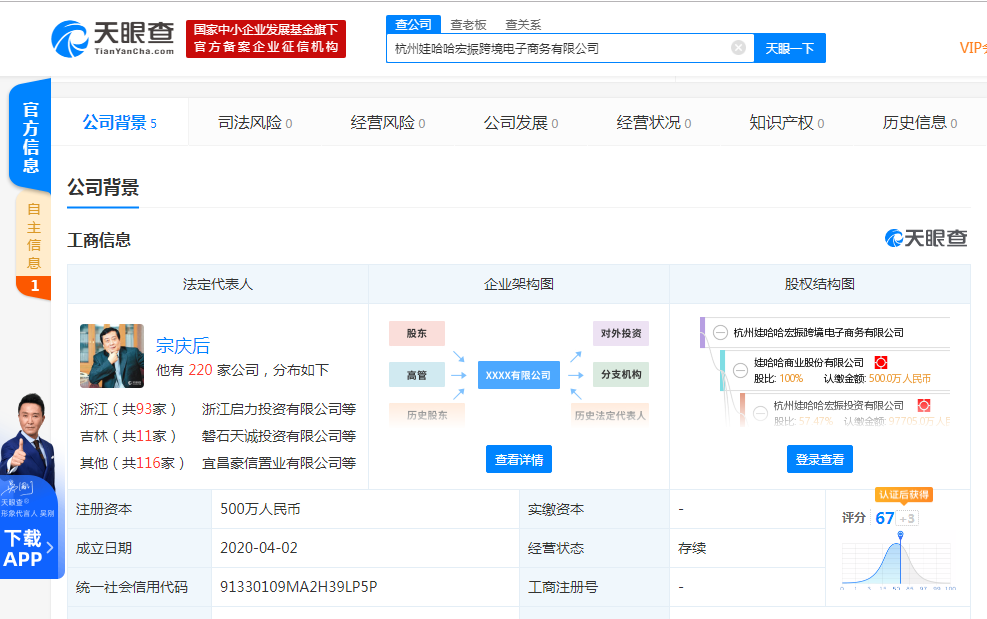
Task: Click the orange badge under 自主信息
Action: [x=33, y=287]
